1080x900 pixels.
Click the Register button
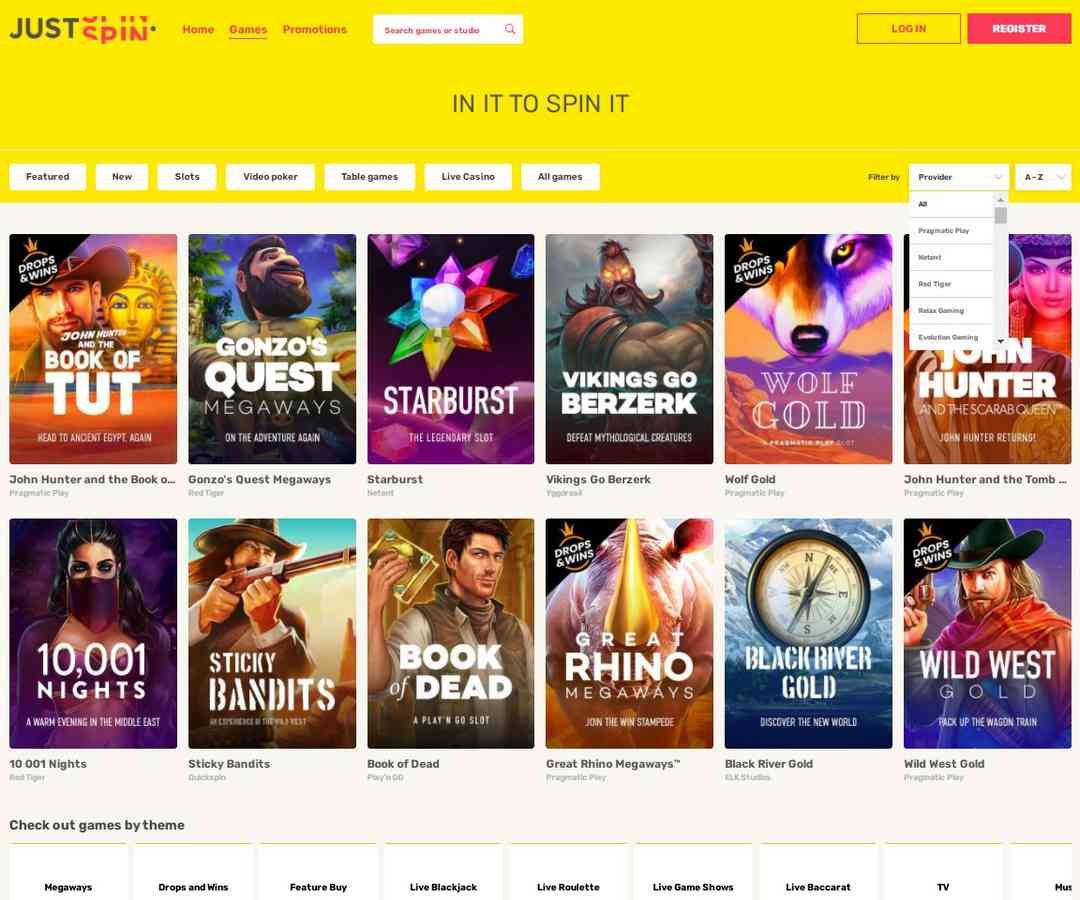point(1019,29)
